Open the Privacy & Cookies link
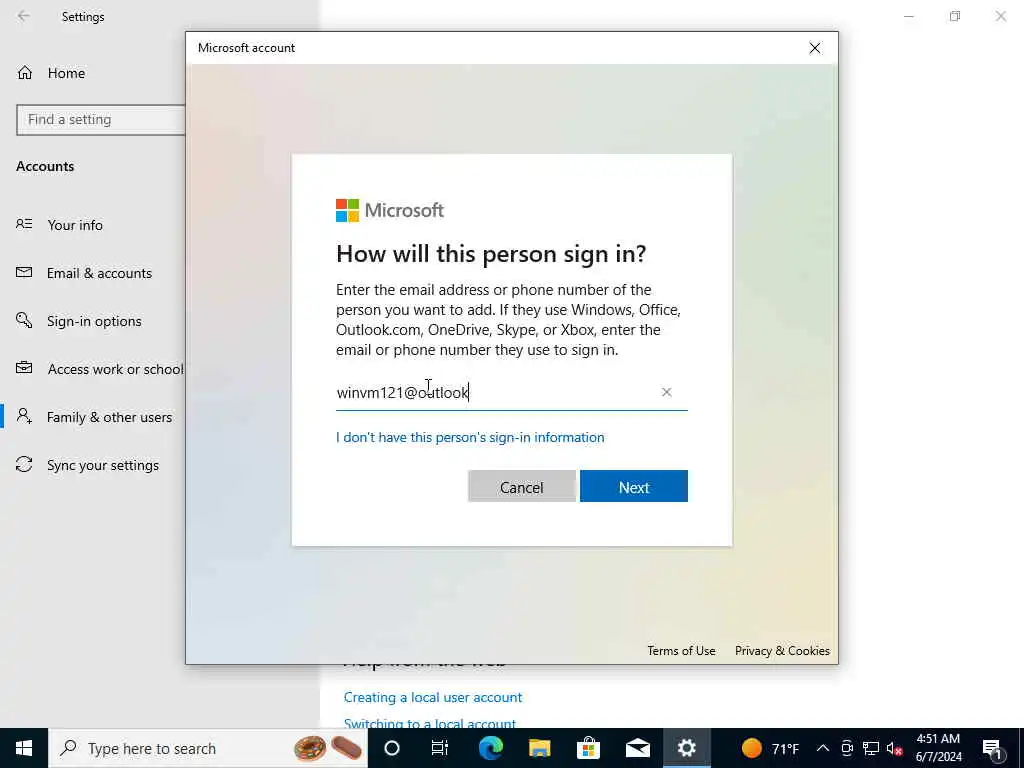This screenshot has width=1024, height=768. click(x=782, y=650)
